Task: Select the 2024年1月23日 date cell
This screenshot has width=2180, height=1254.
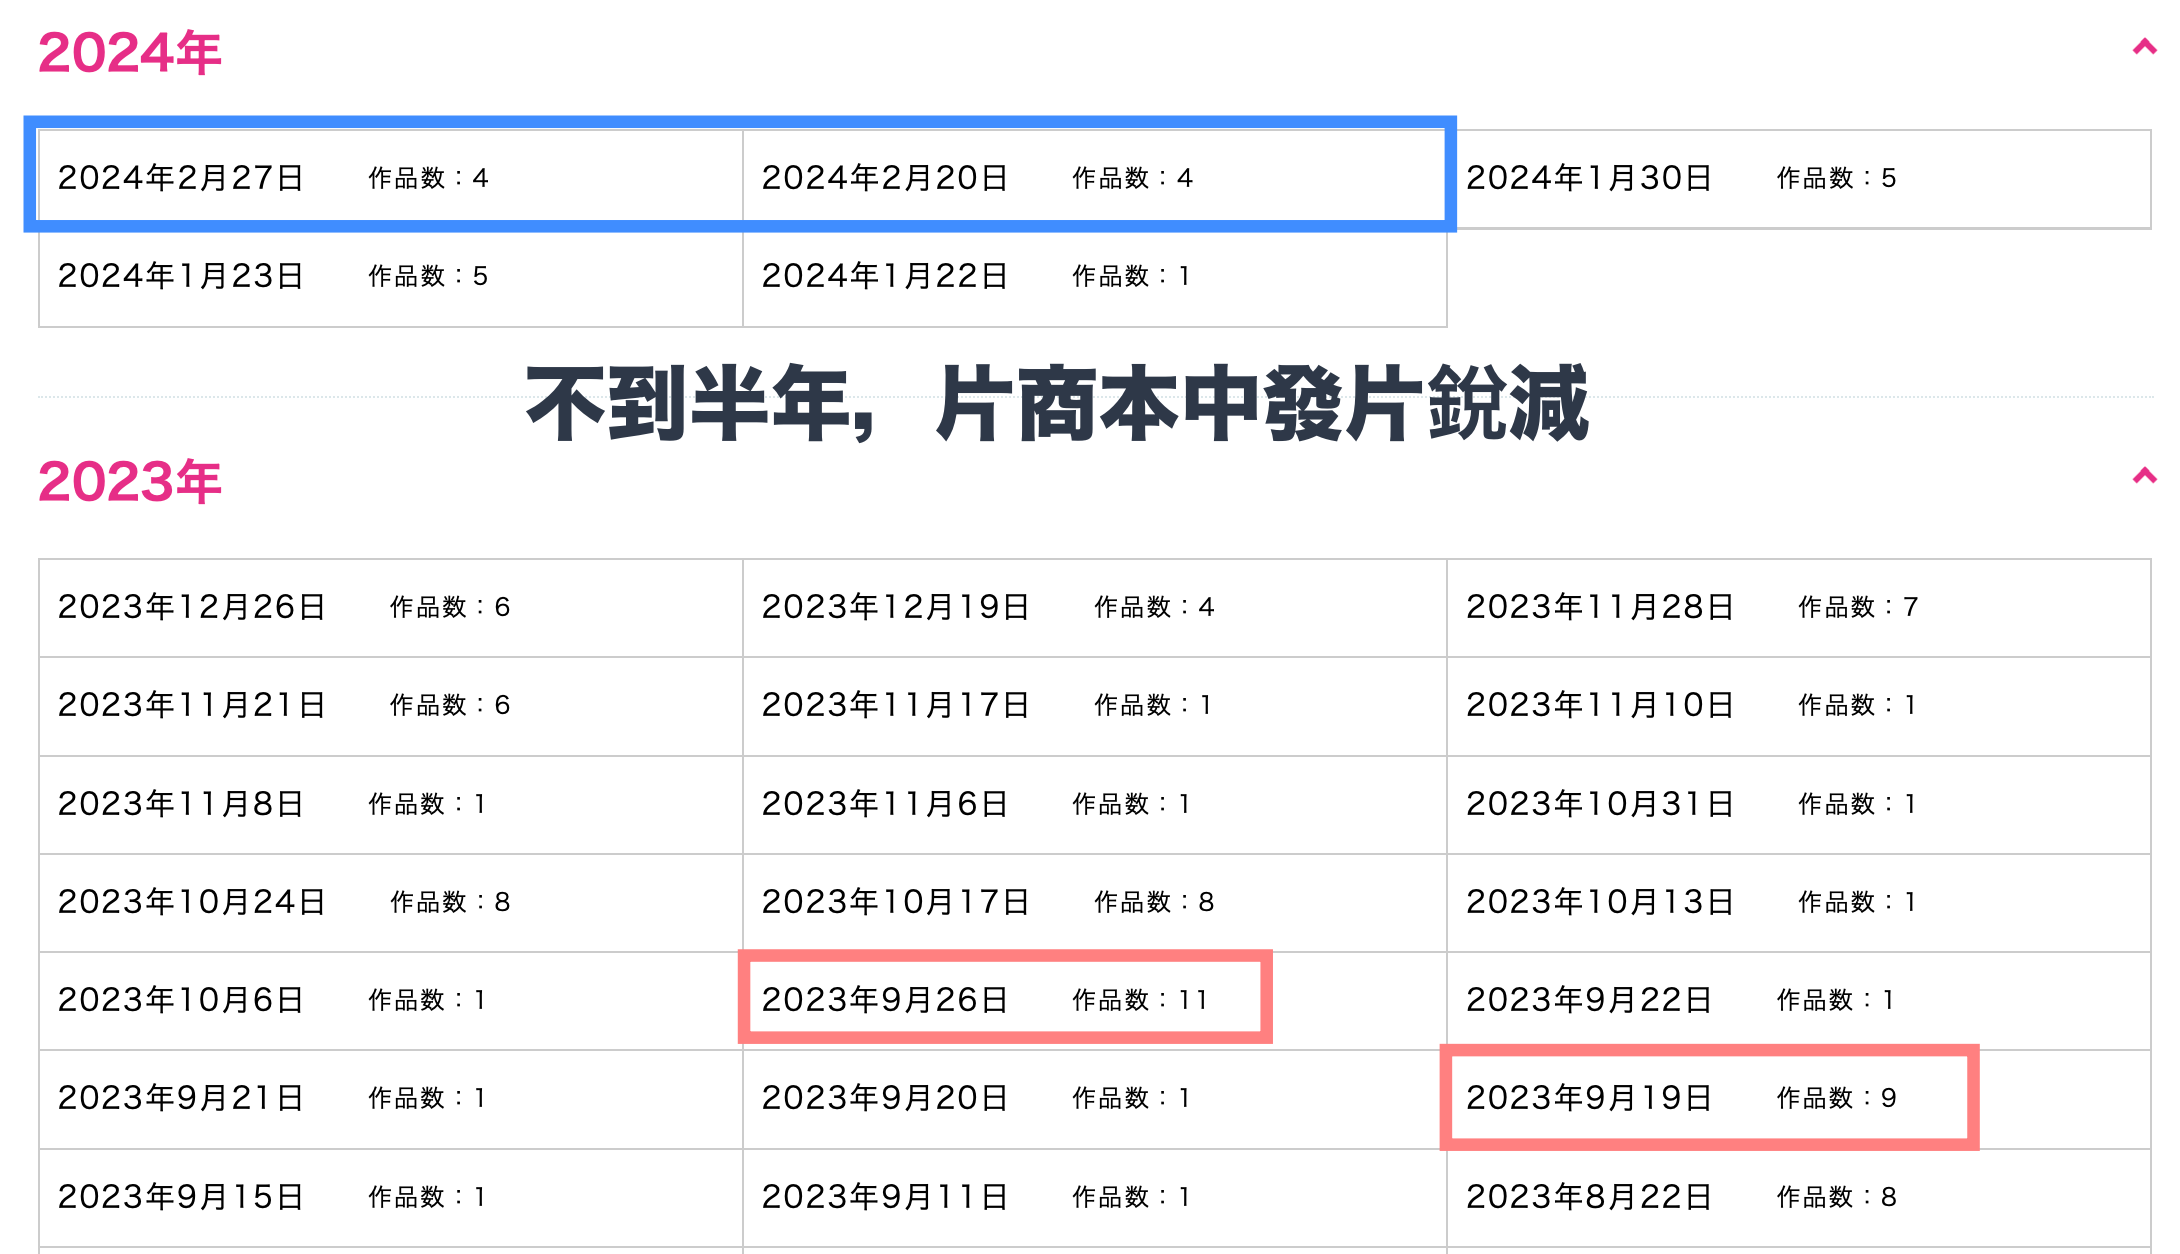Action: click(x=181, y=276)
